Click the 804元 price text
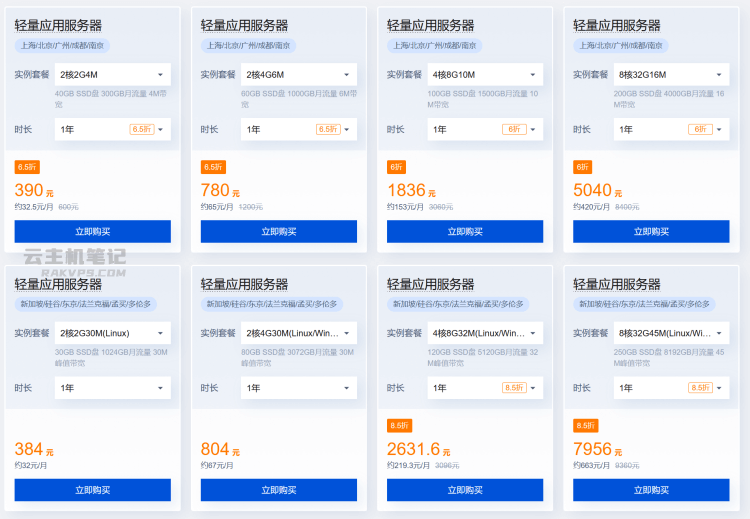 (220, 449)
